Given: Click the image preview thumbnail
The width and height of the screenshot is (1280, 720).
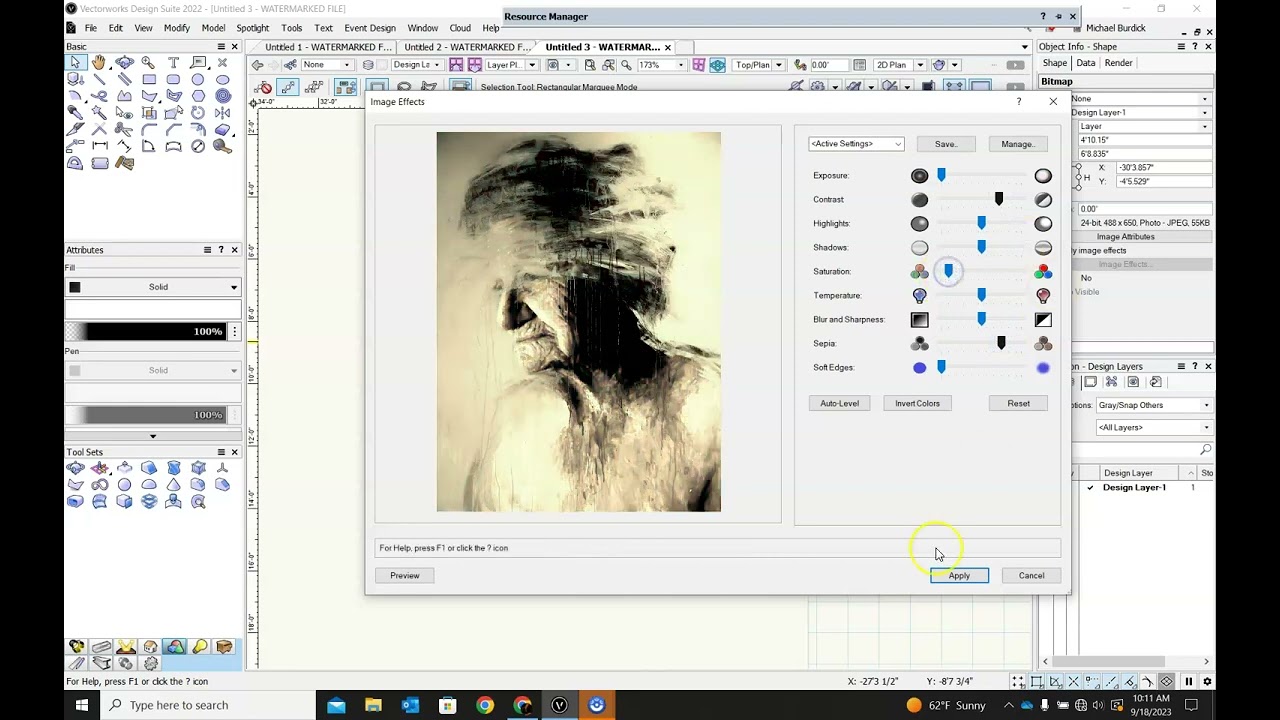Looking at the screenshot, I should pyautogui.click(x=578, y=322).
